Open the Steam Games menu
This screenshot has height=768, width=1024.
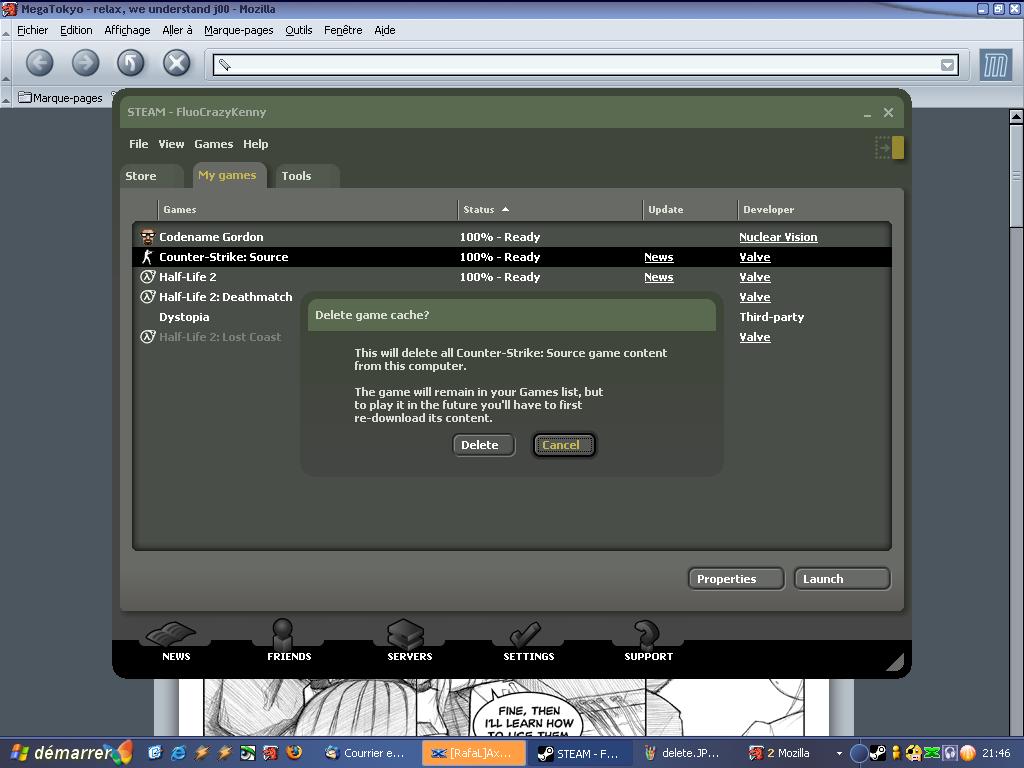213,144
